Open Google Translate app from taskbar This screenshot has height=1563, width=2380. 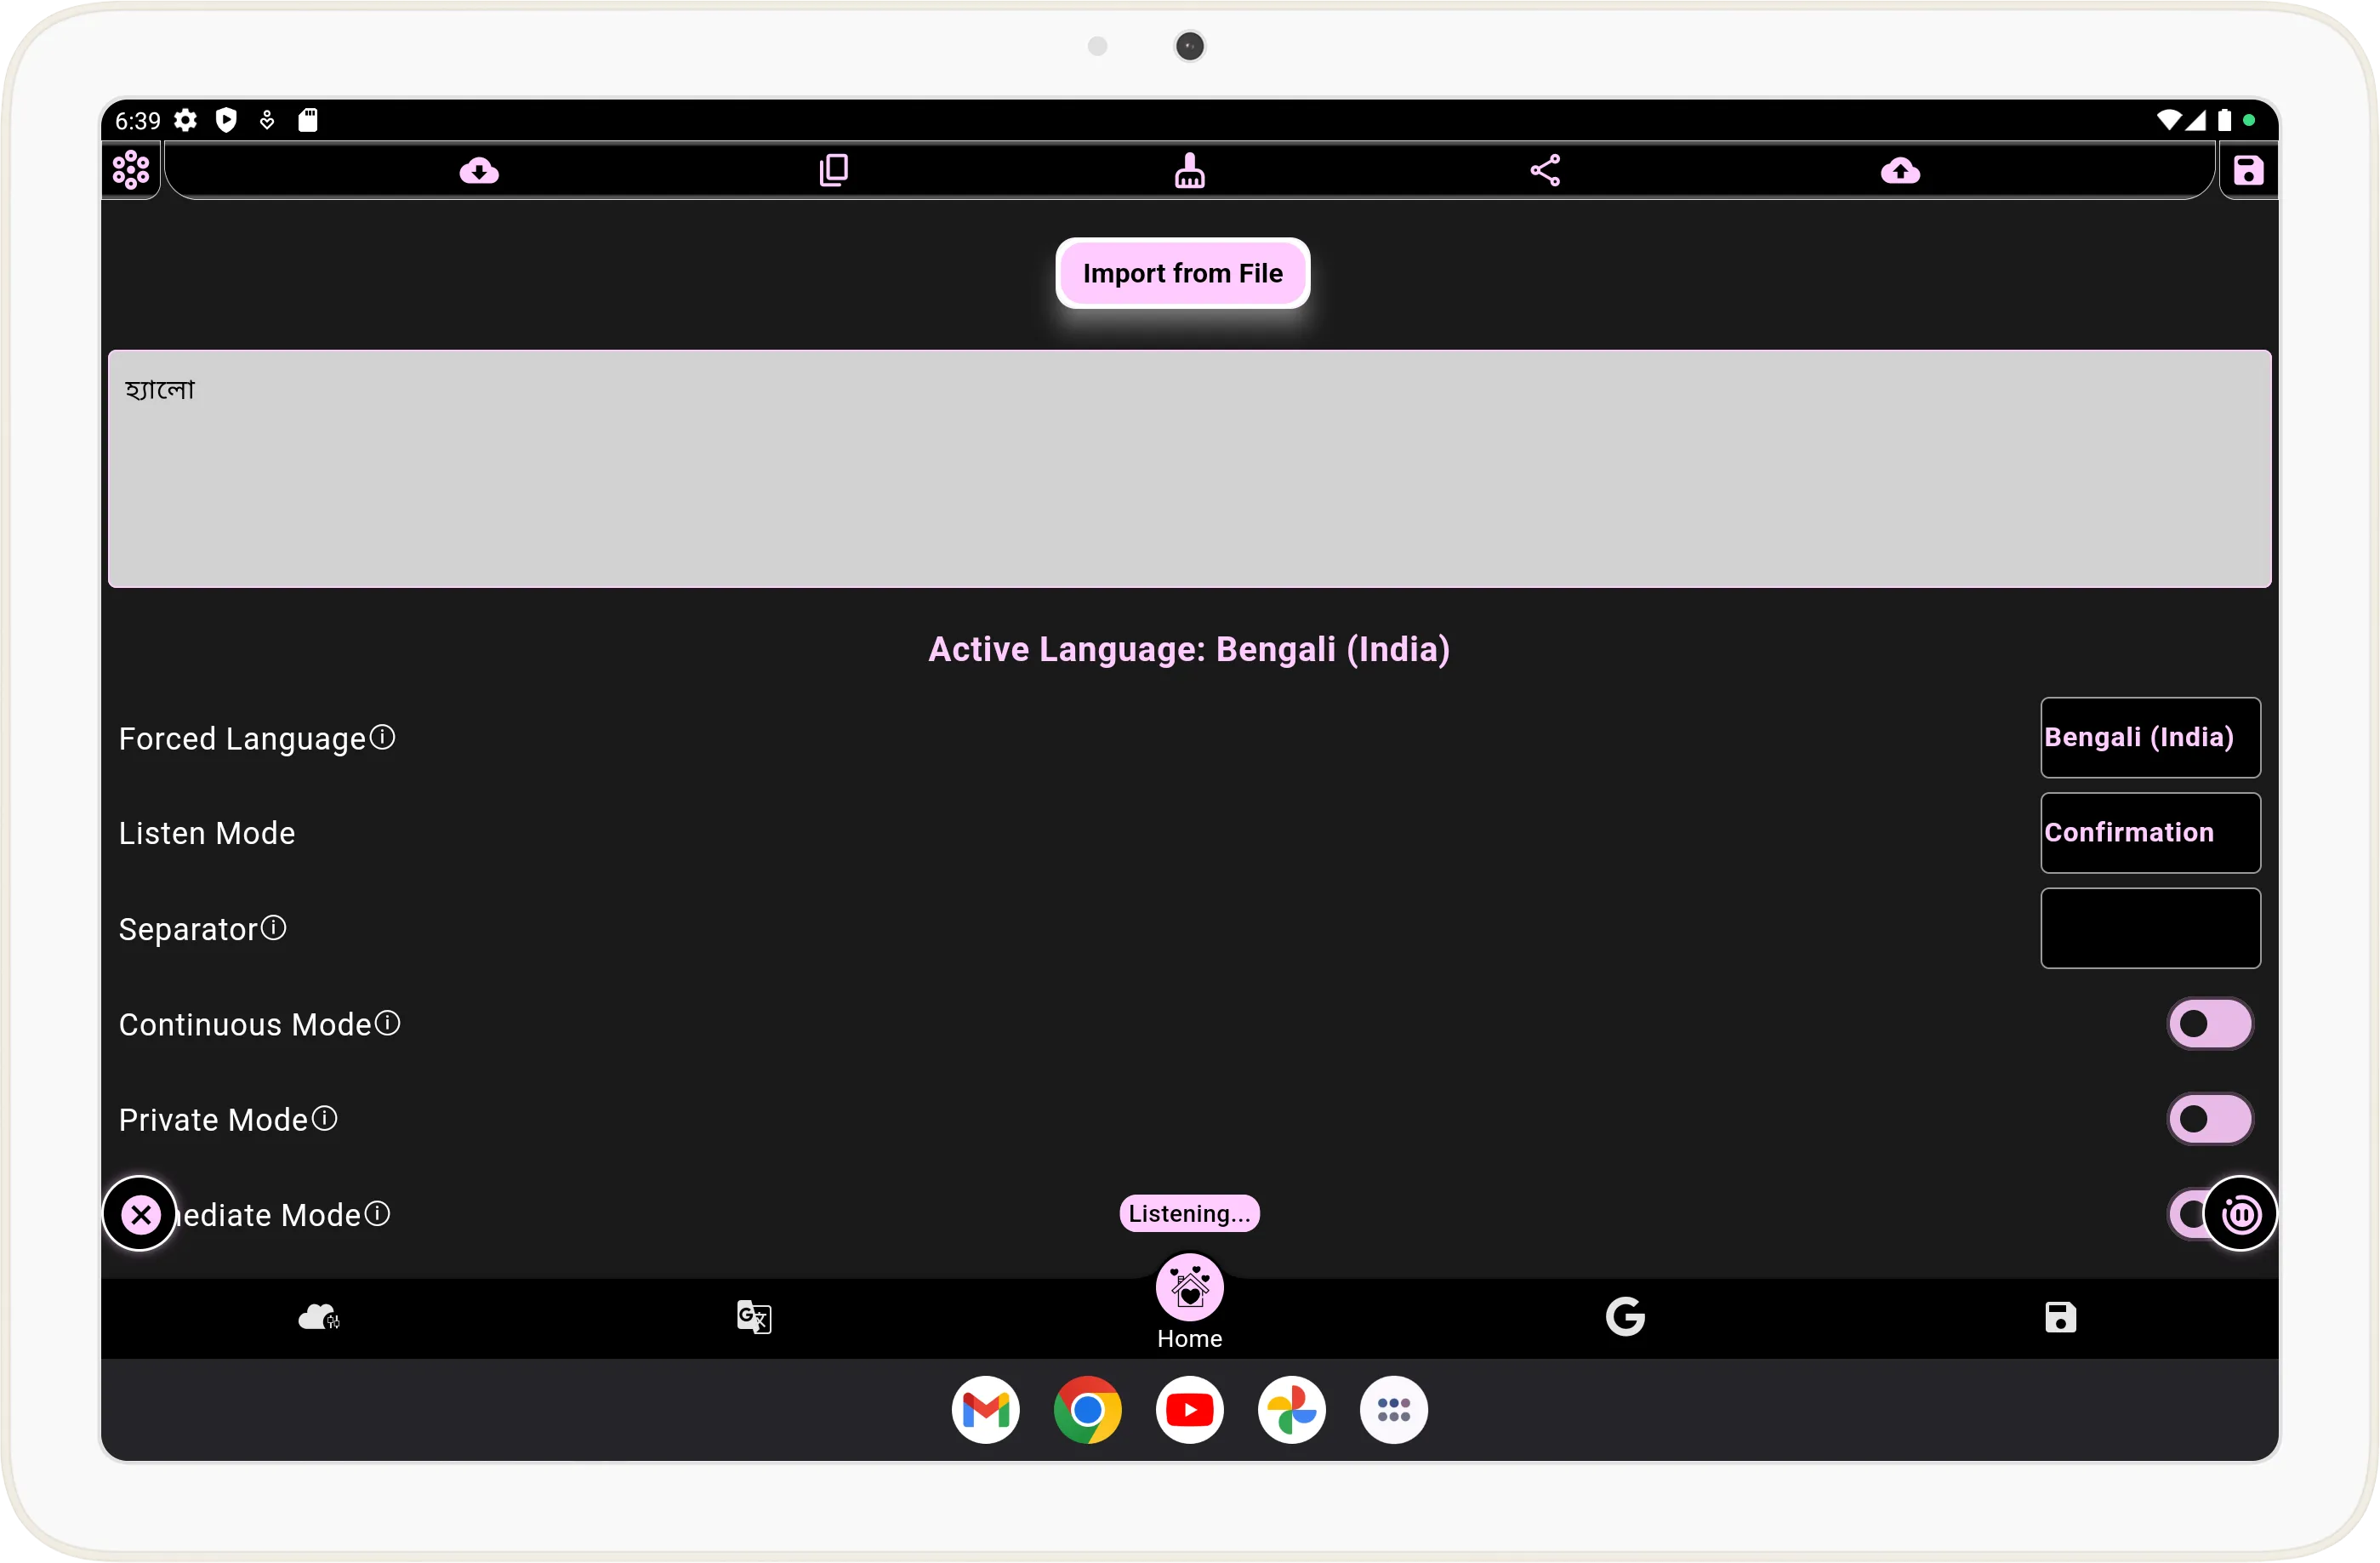(754, 1315)
